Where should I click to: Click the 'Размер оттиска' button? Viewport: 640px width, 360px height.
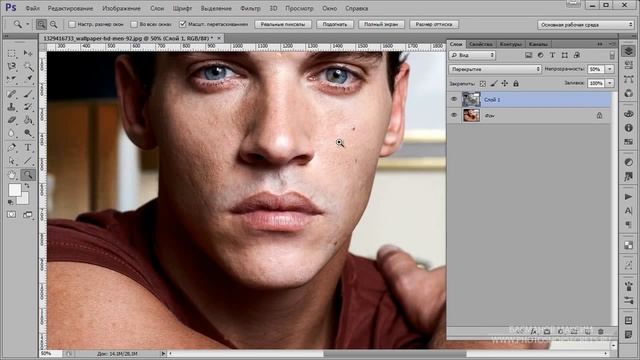pos(434,24)
